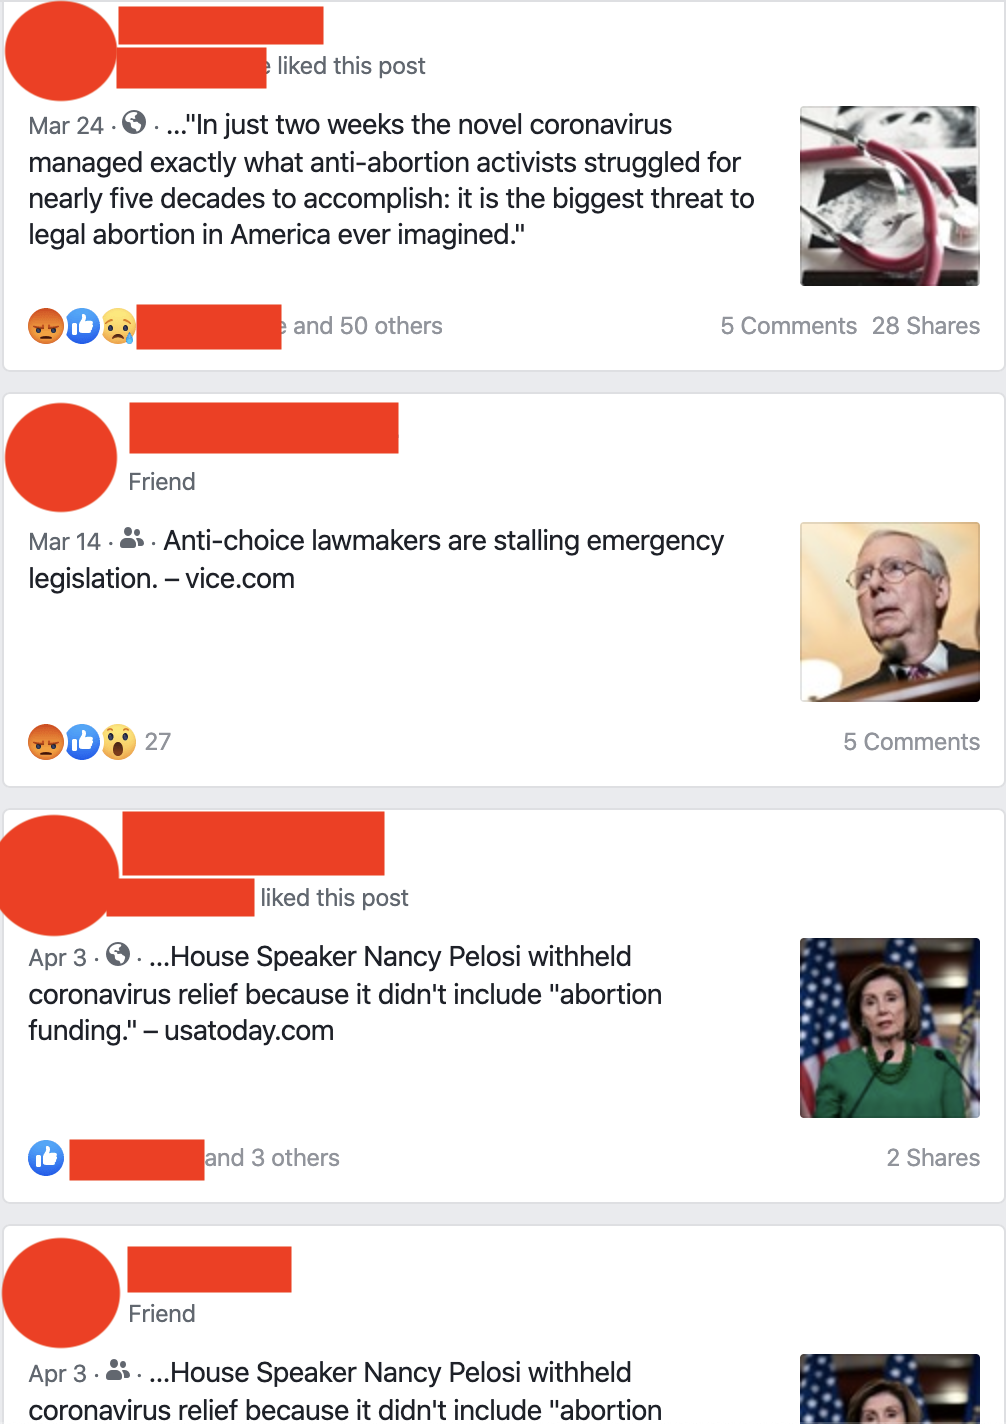Click the public globe icon beside Mar 24
The width and height of the screenshot is (1006, 1424).
(x=134, y=123)
